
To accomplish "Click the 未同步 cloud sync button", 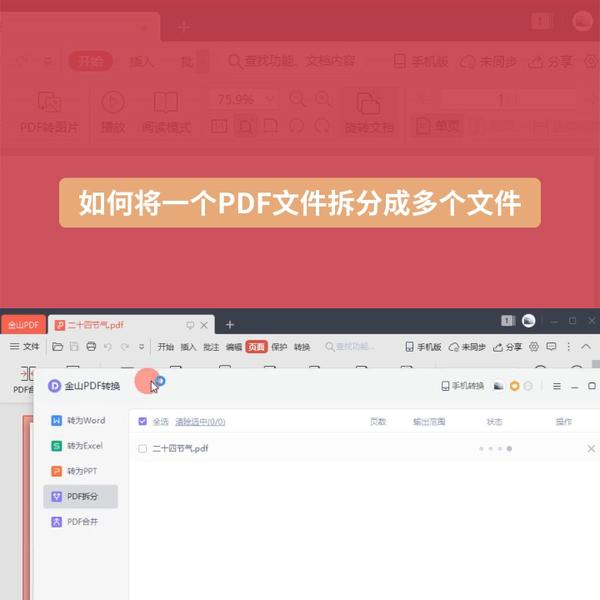I will click(467, 347).
